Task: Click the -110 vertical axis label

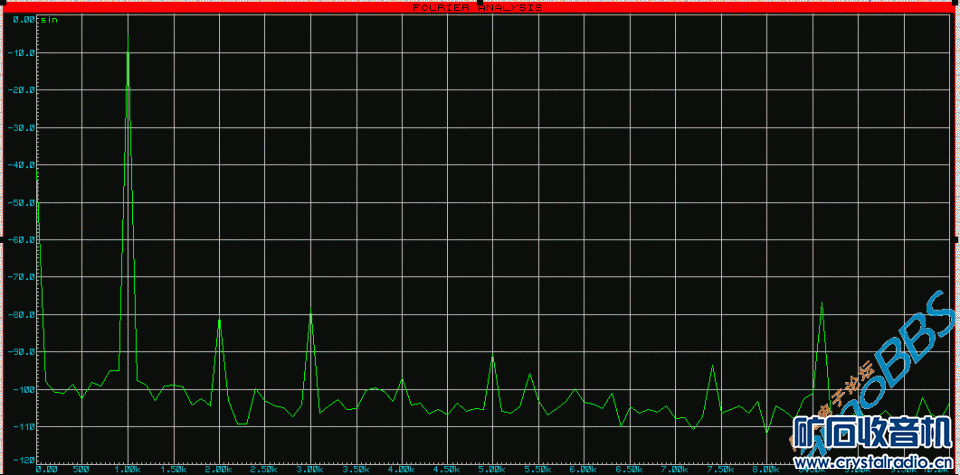Action: click(23, 427)
